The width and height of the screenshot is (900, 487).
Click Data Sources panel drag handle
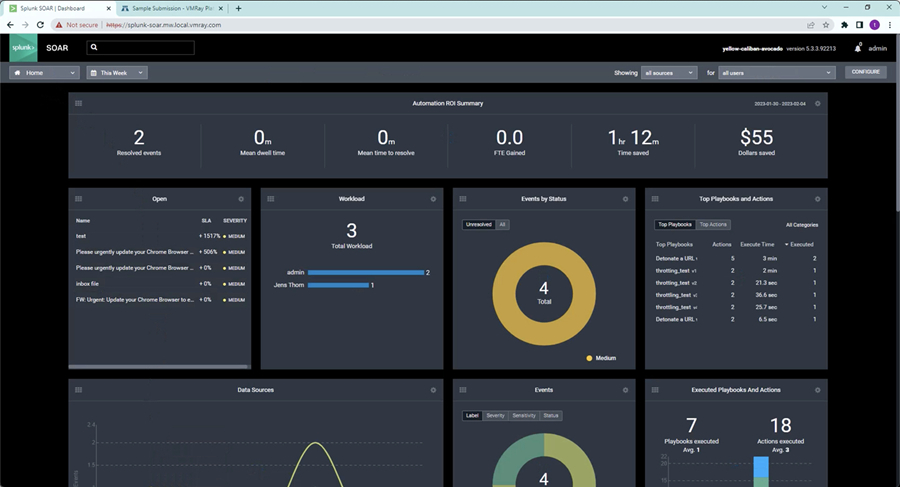79,390
